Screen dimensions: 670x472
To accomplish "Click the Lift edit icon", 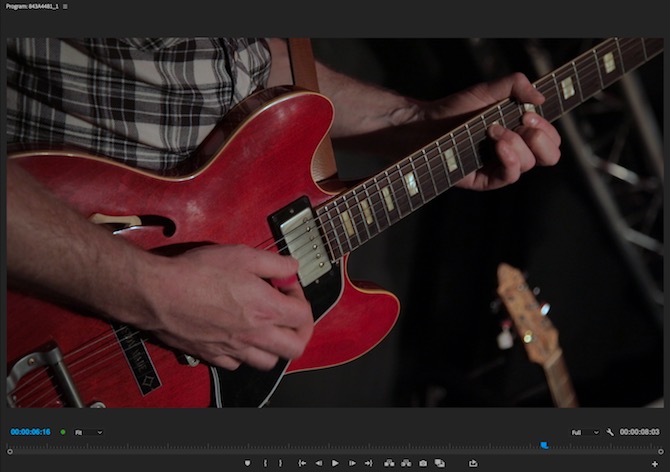I will click(389, 463).
